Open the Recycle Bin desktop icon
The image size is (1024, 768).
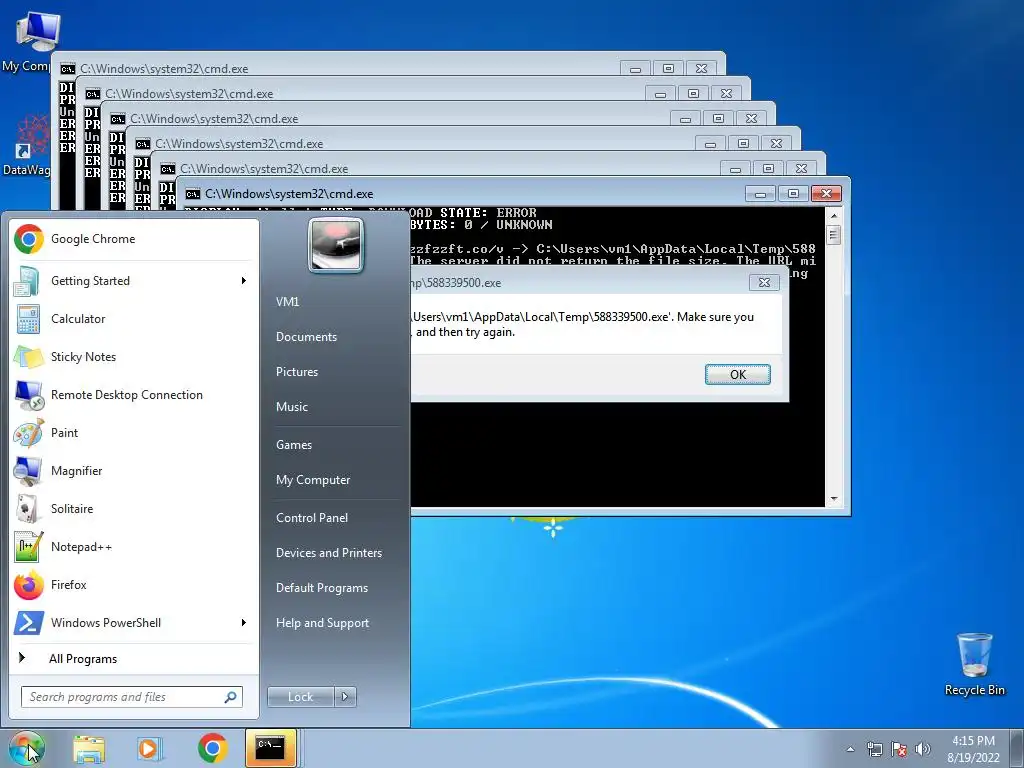pyautogui.click(x=974, y=664)
